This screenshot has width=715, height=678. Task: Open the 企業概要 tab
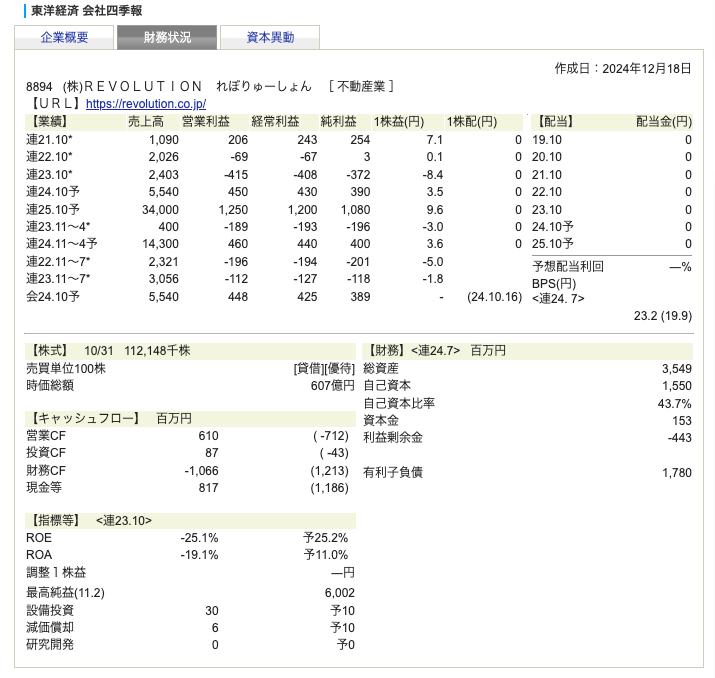point(64,37)
